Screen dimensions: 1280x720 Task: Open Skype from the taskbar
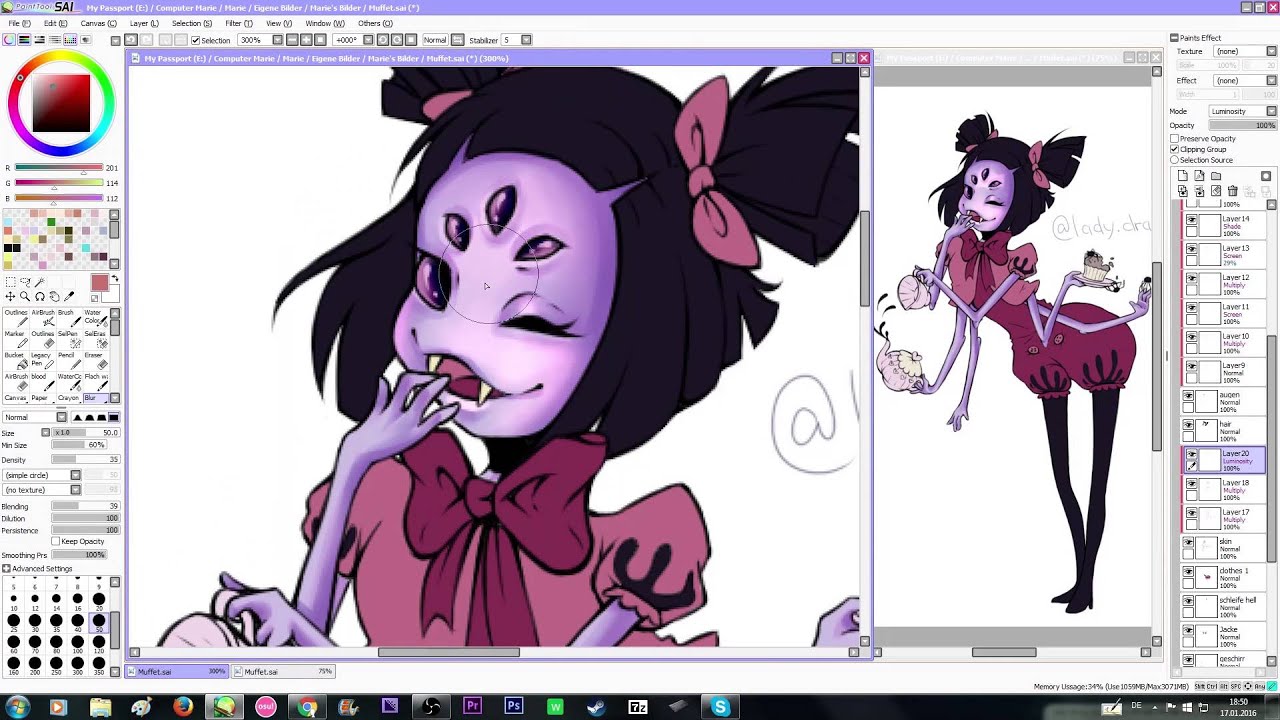point(720,707)
